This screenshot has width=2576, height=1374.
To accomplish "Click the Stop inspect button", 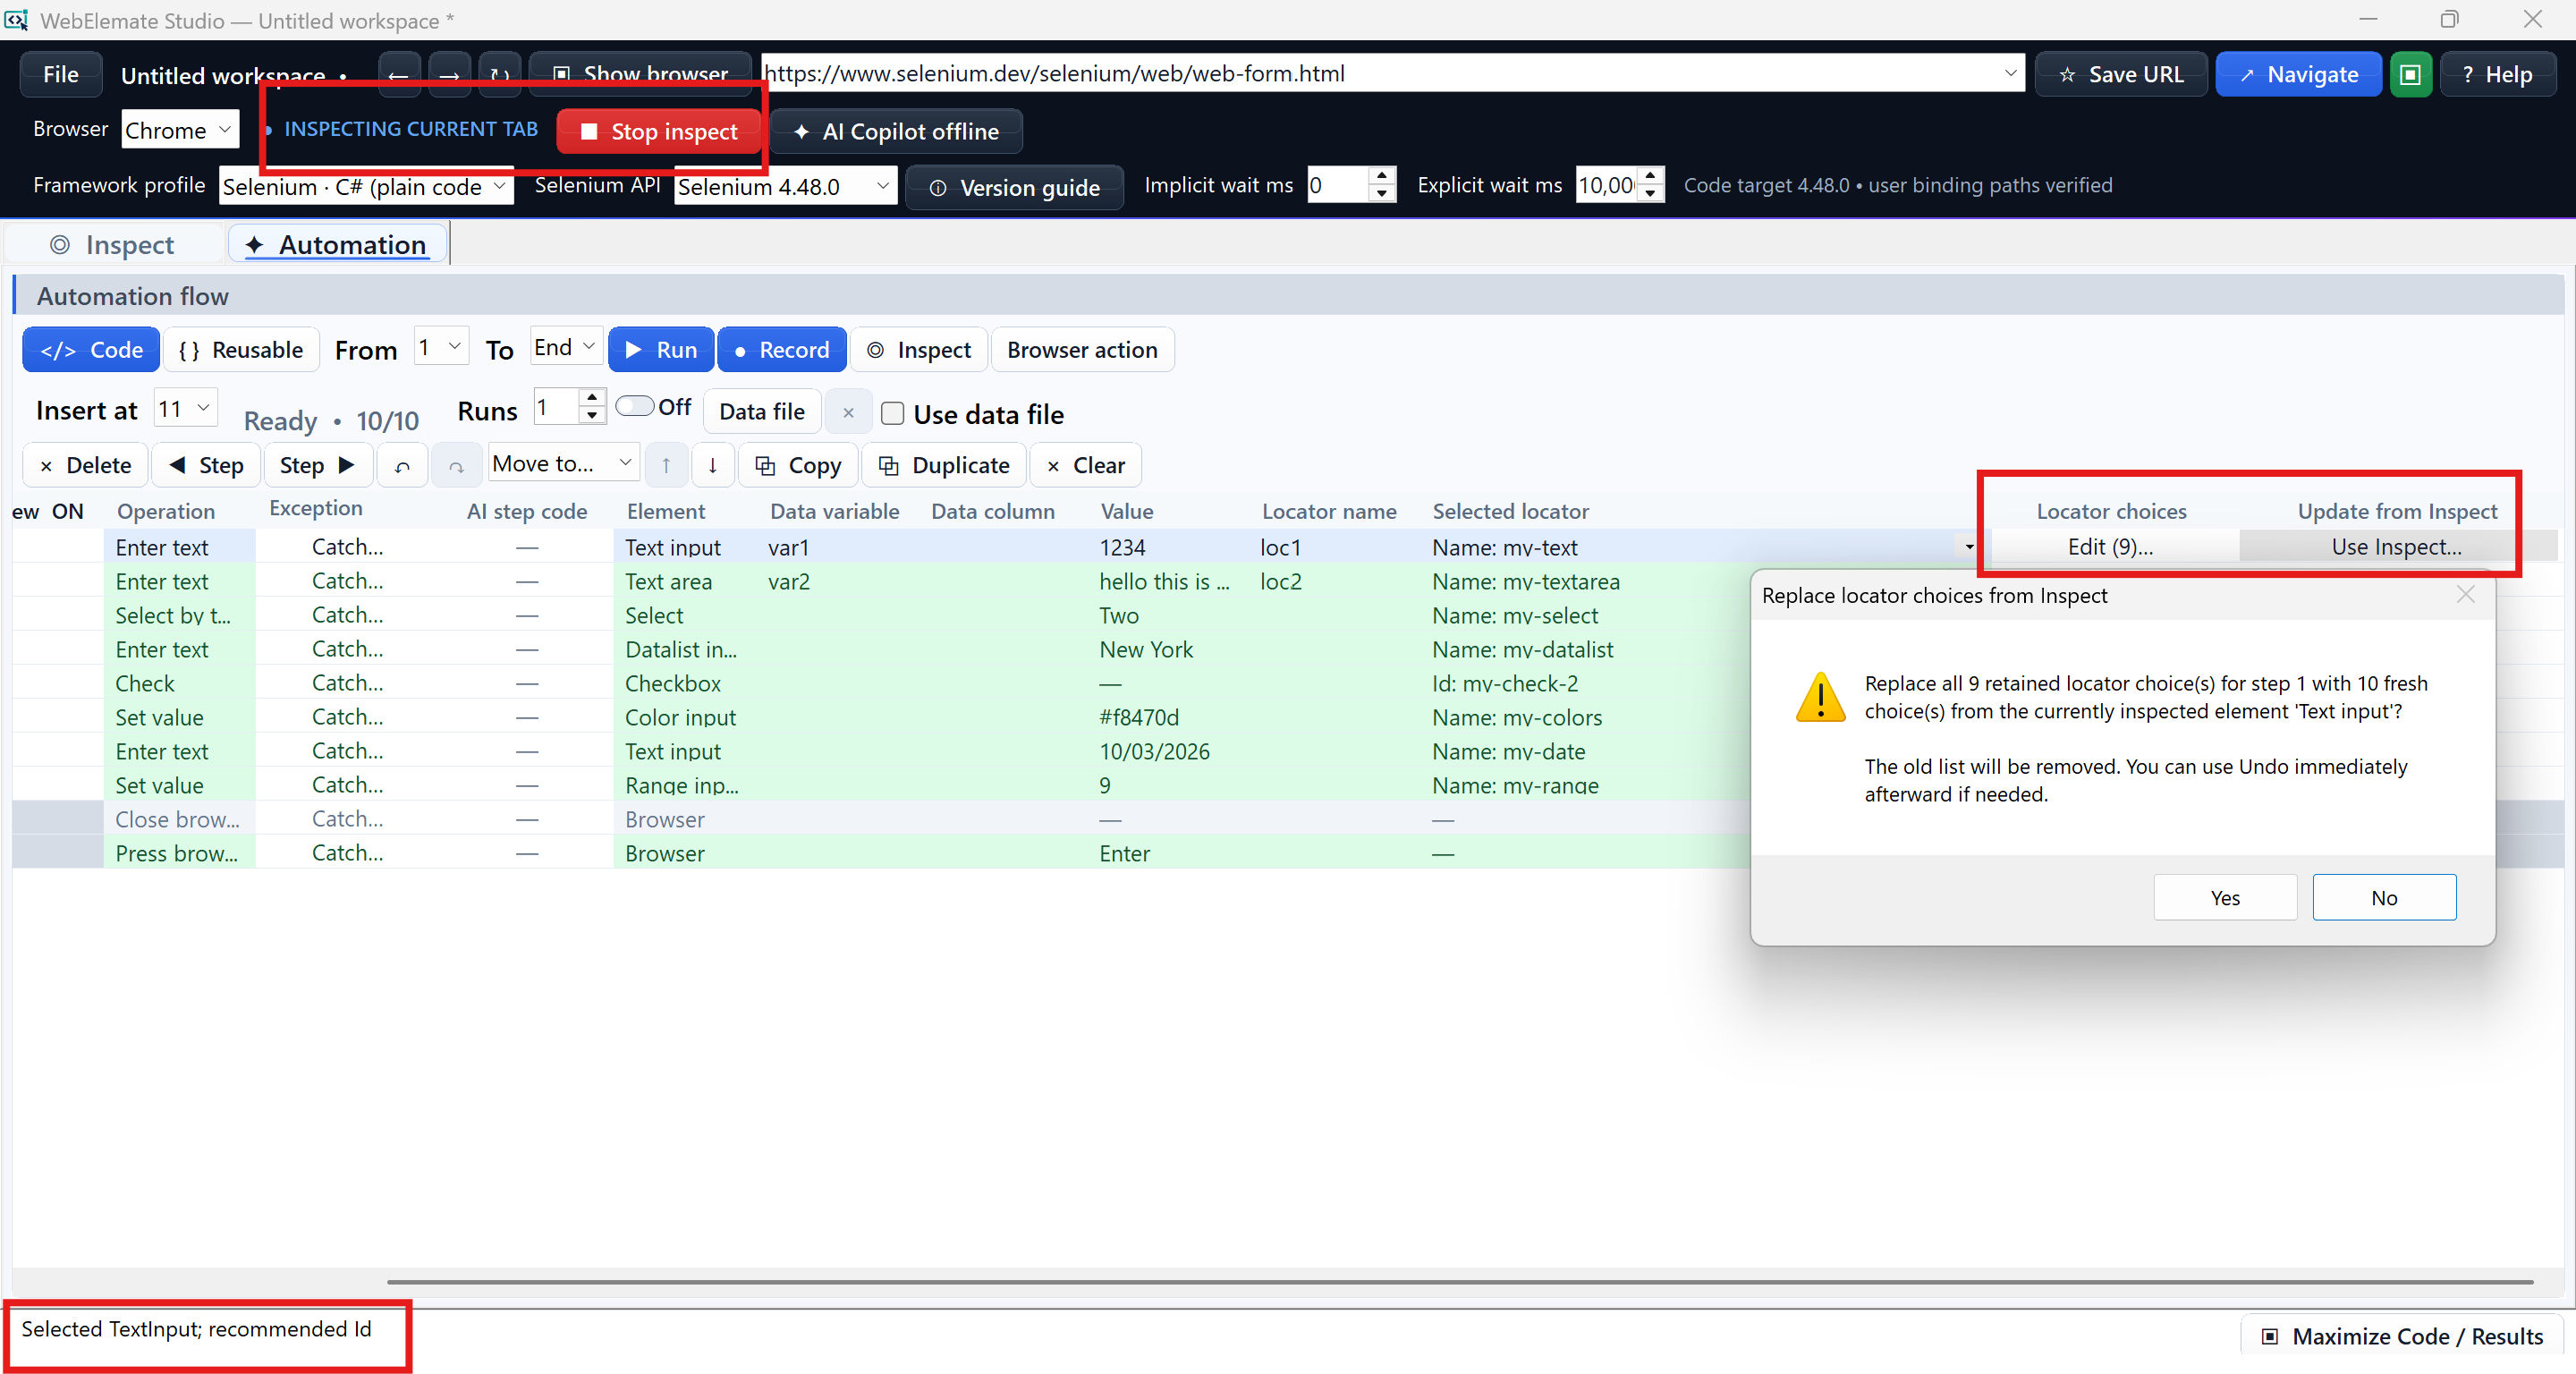I will coord(659,131).
